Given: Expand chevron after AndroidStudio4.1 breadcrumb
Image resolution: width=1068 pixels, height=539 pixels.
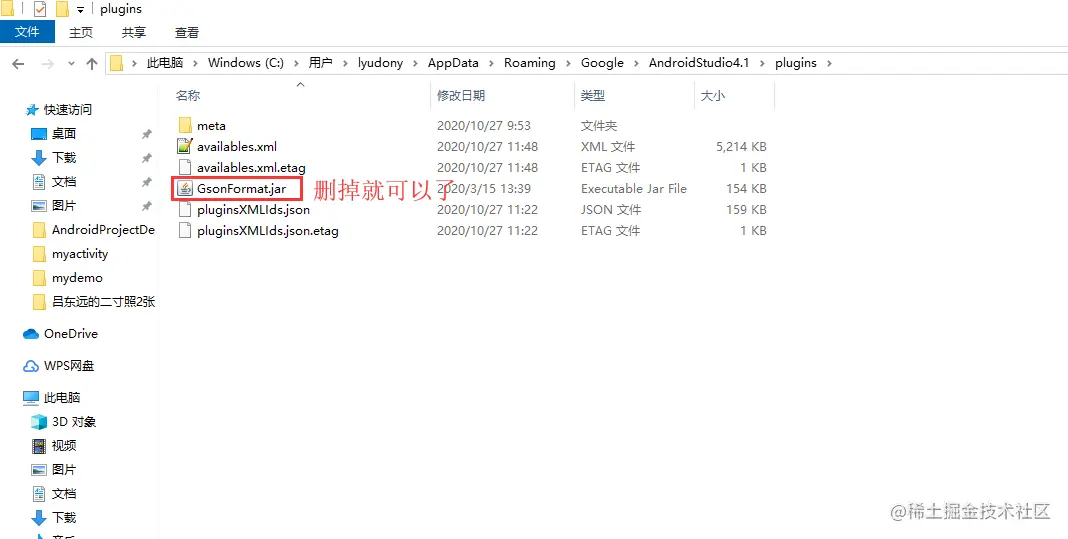Looking at the screenshot, I should (x=761, y=63).
